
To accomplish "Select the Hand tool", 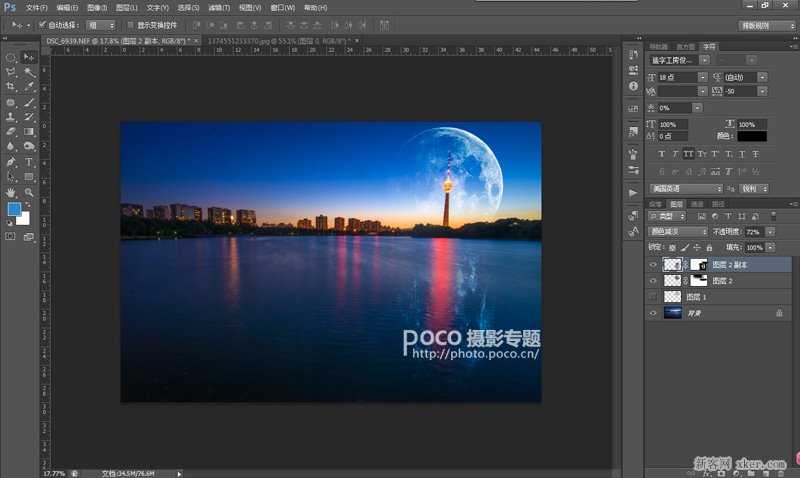I will point(10,192).
